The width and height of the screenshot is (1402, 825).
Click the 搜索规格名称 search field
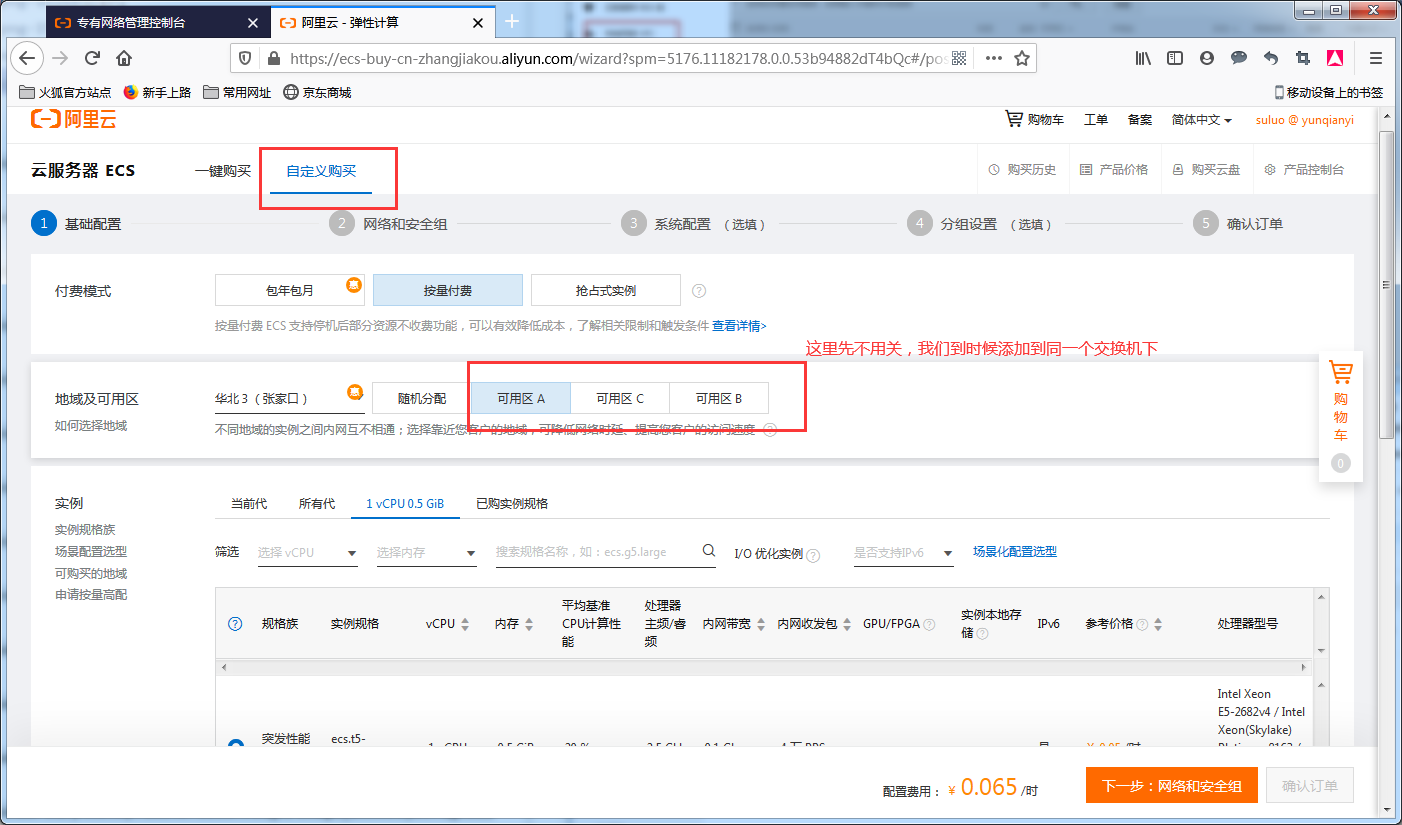coord(595,552)
